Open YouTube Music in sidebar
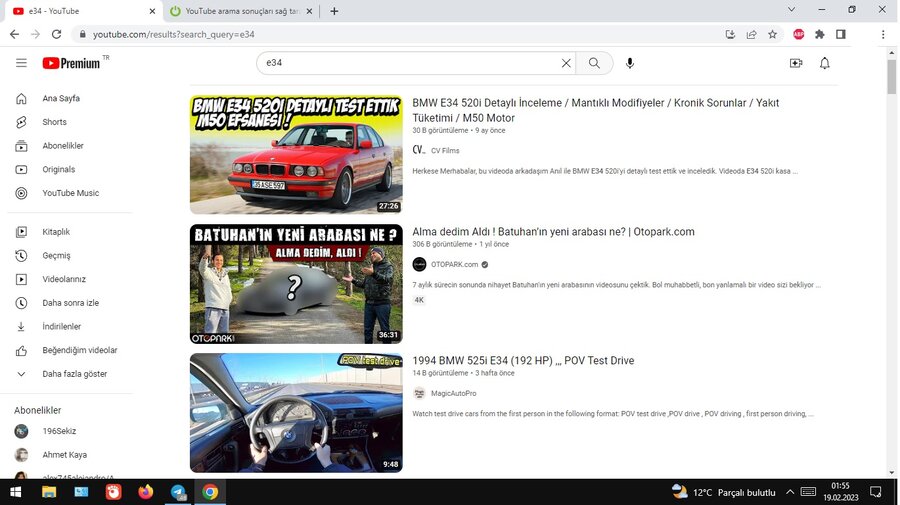The width and height of the screenshot is (900, 505). [x=70, y=193]
